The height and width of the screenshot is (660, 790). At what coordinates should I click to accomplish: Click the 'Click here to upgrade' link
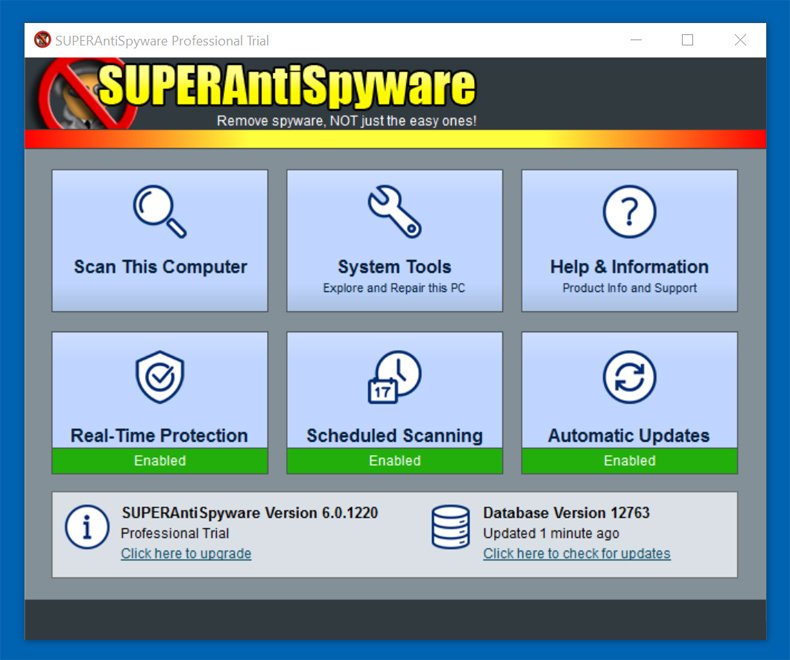coord(186,553)
